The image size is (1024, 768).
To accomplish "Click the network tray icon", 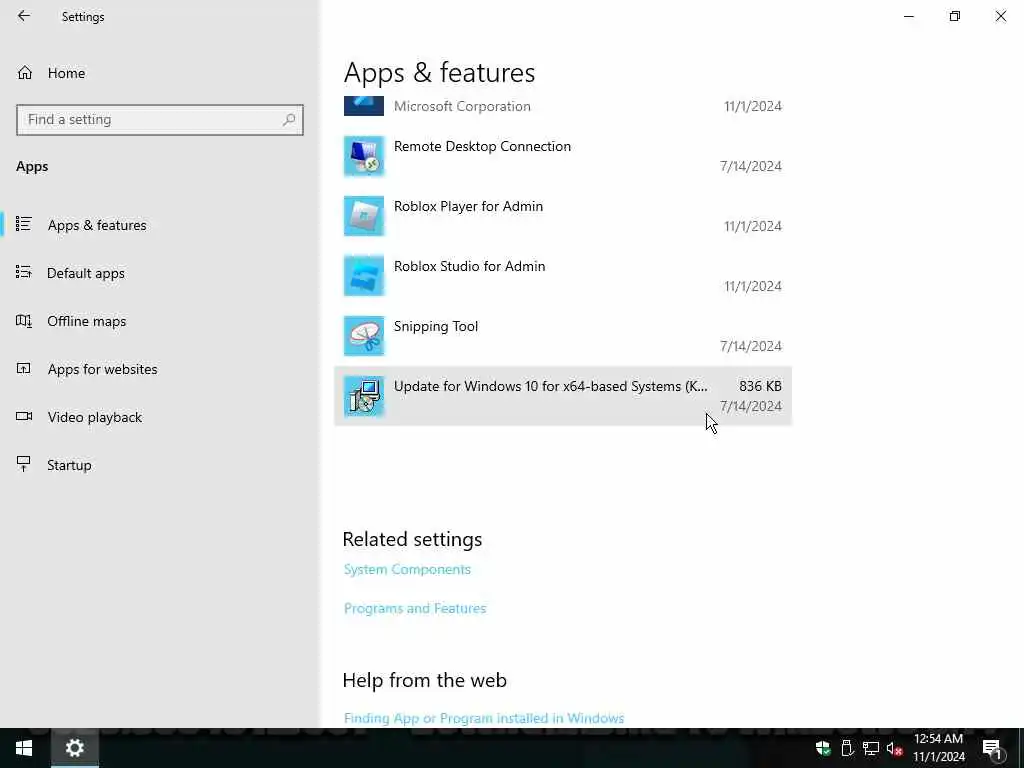I will 871,748.
